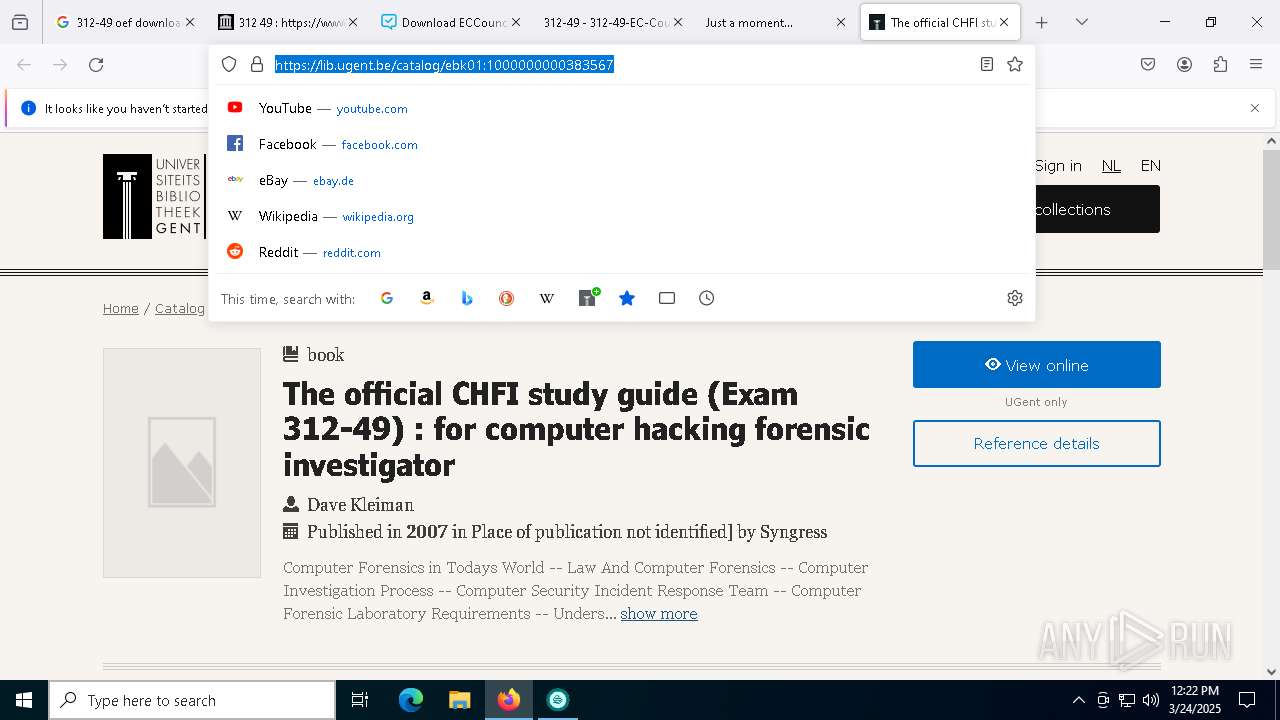Image resolution: width=1280 pixels, height=720 pixels.
Task: Click Firefox taskbar icon
Action: click(509, 700)
